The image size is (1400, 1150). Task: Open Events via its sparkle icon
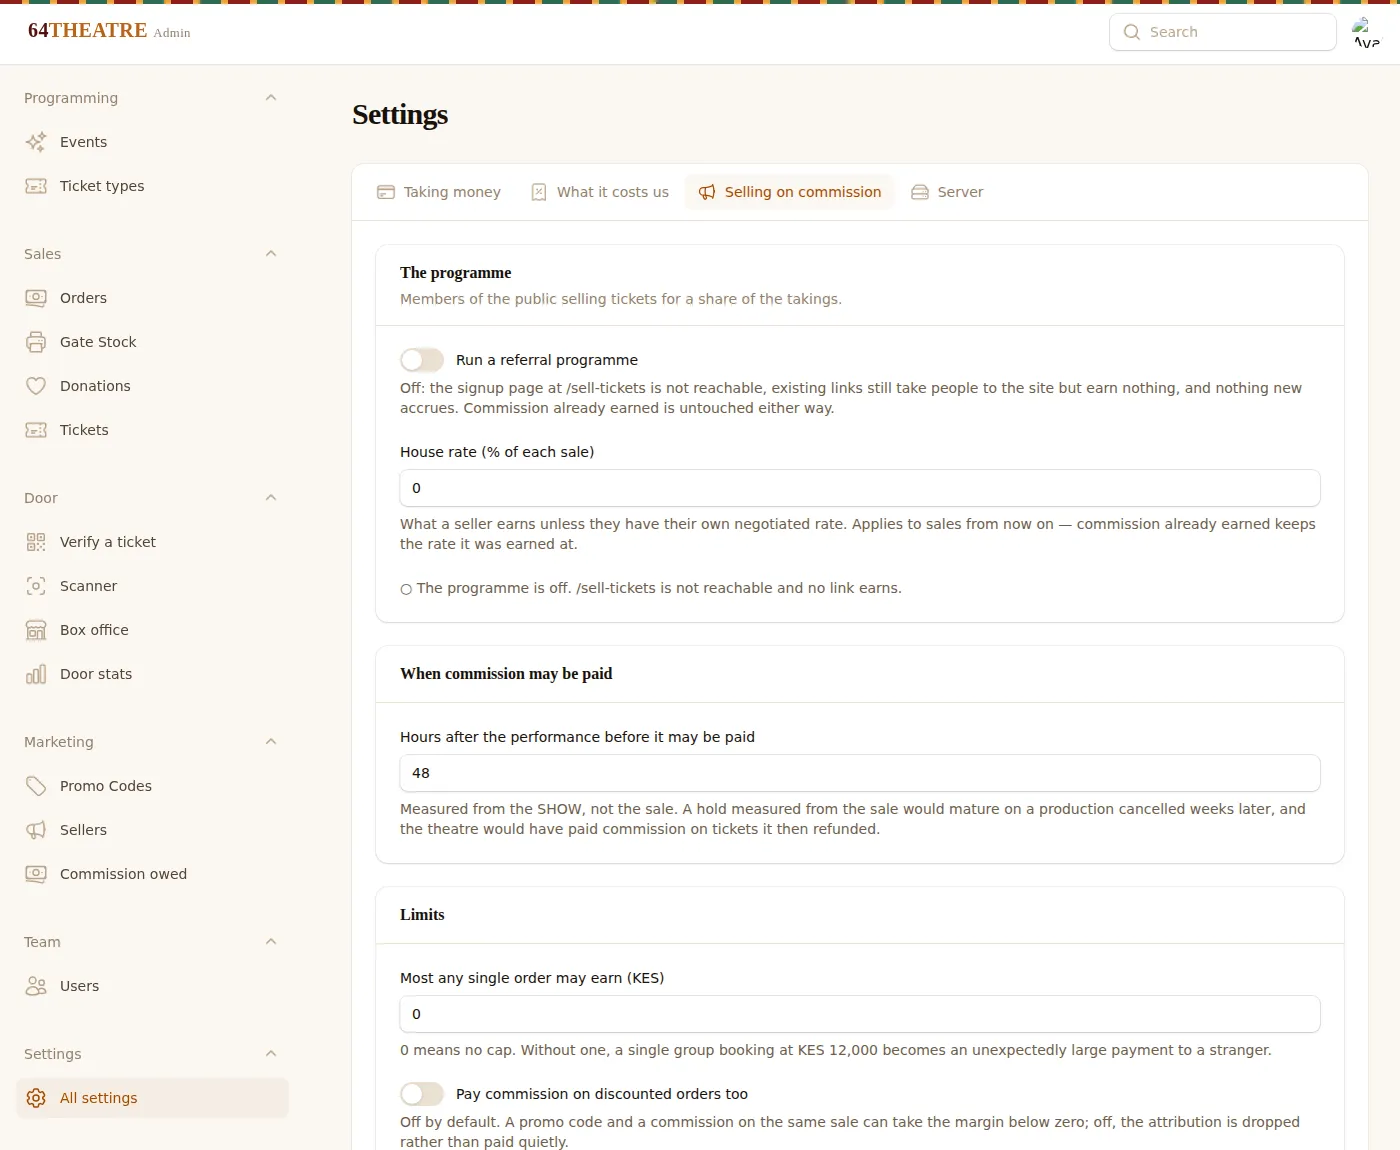[x=36, y=142]
